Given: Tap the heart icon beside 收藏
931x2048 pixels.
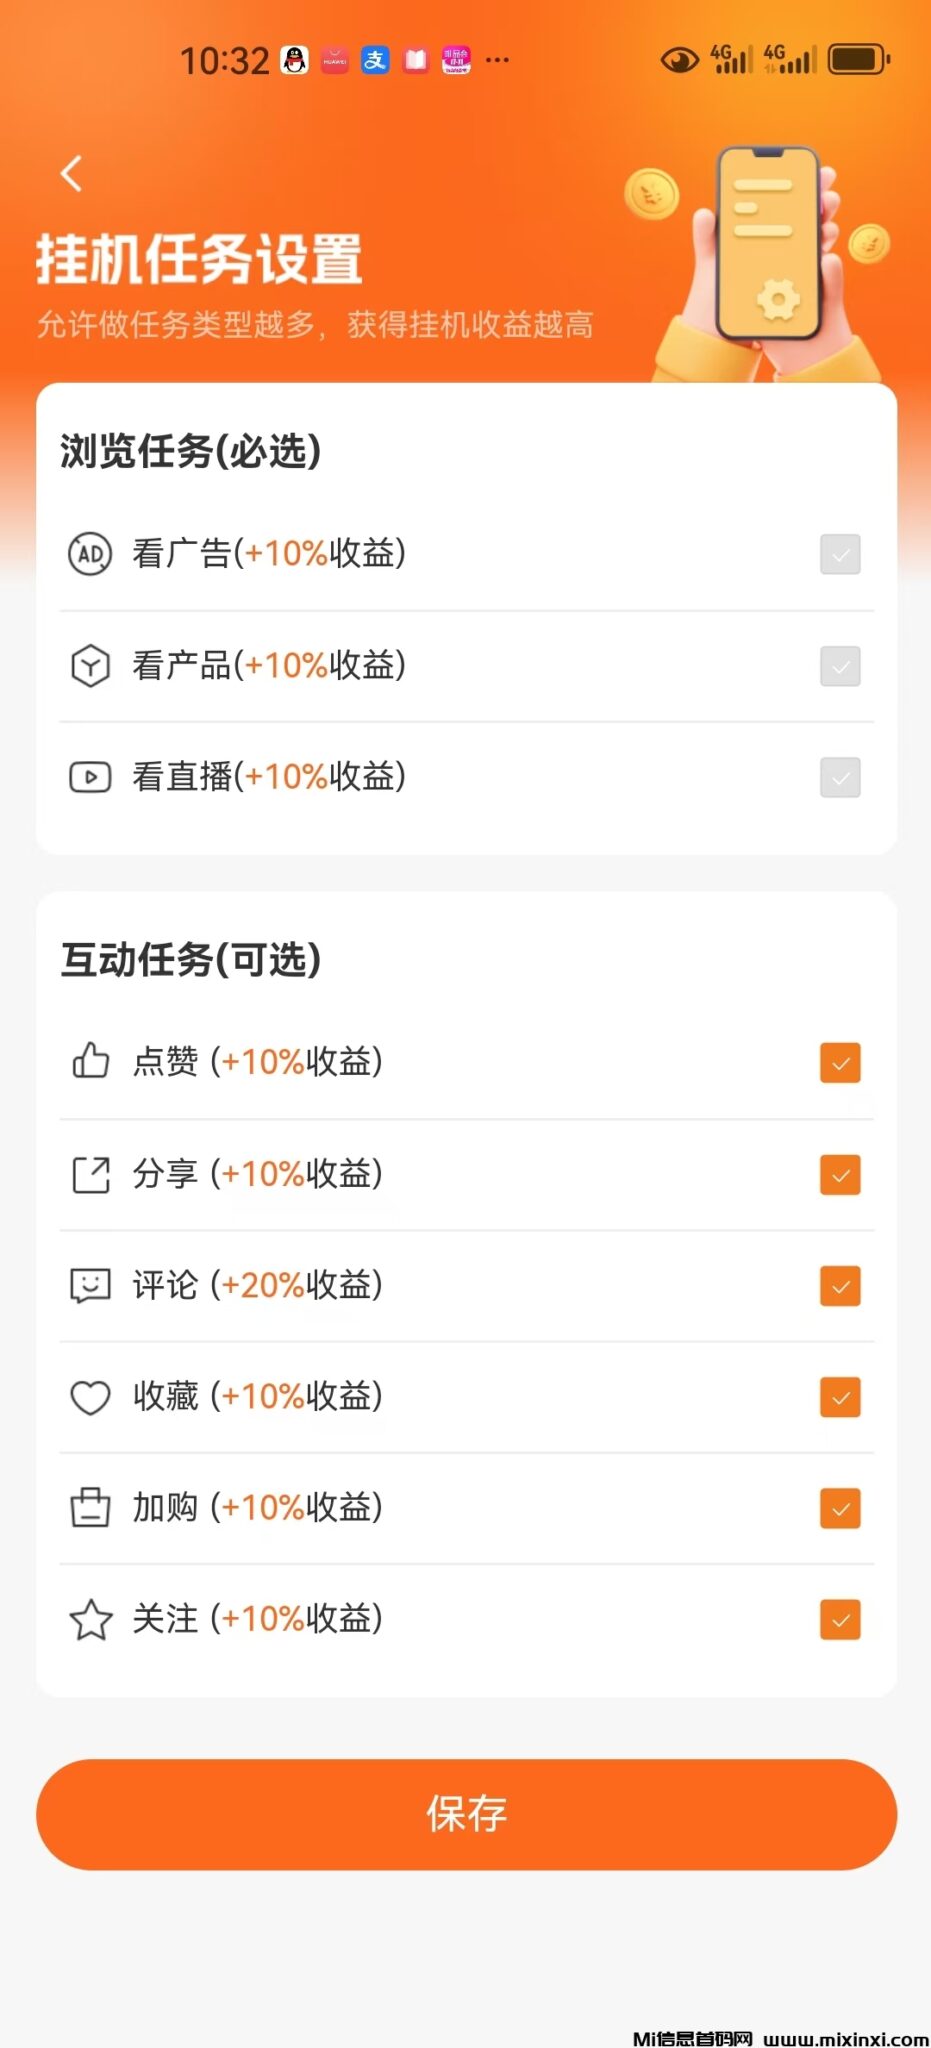Looking at the screenshot, I should [x=90, y=1397].
